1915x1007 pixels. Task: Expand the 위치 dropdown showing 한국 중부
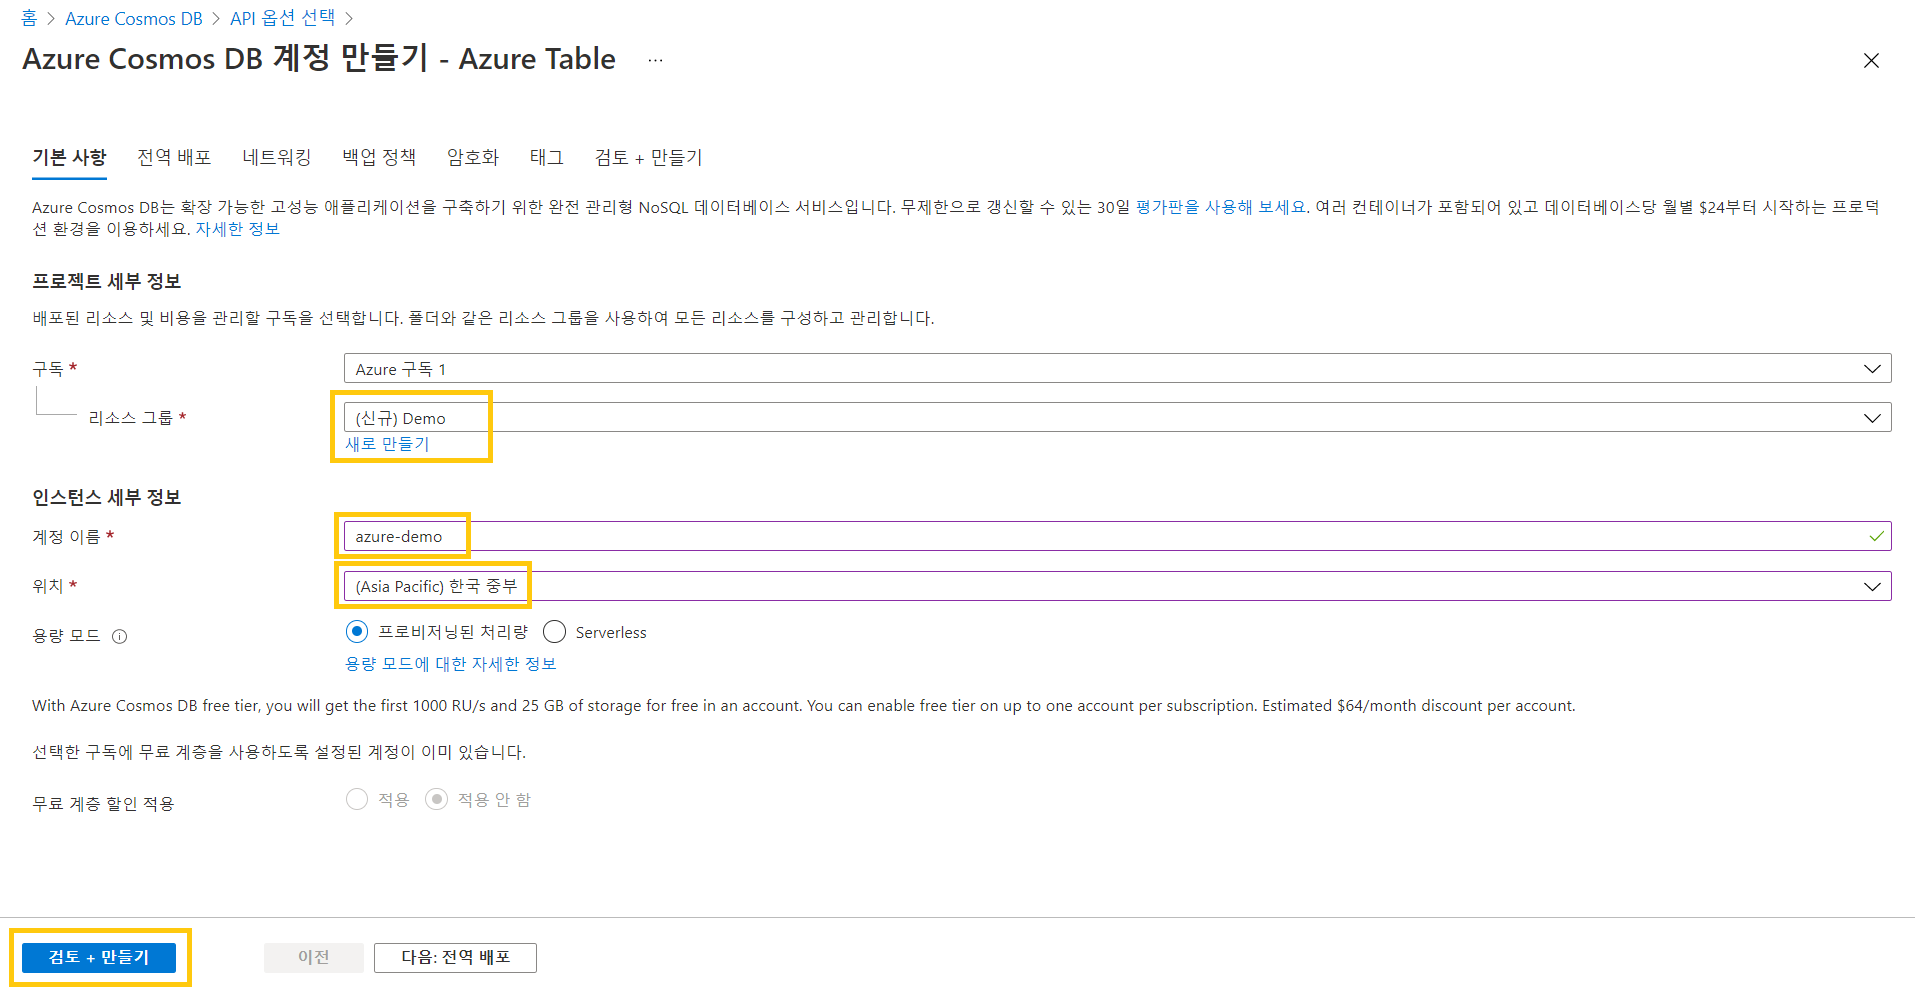tap(1117, 586)
